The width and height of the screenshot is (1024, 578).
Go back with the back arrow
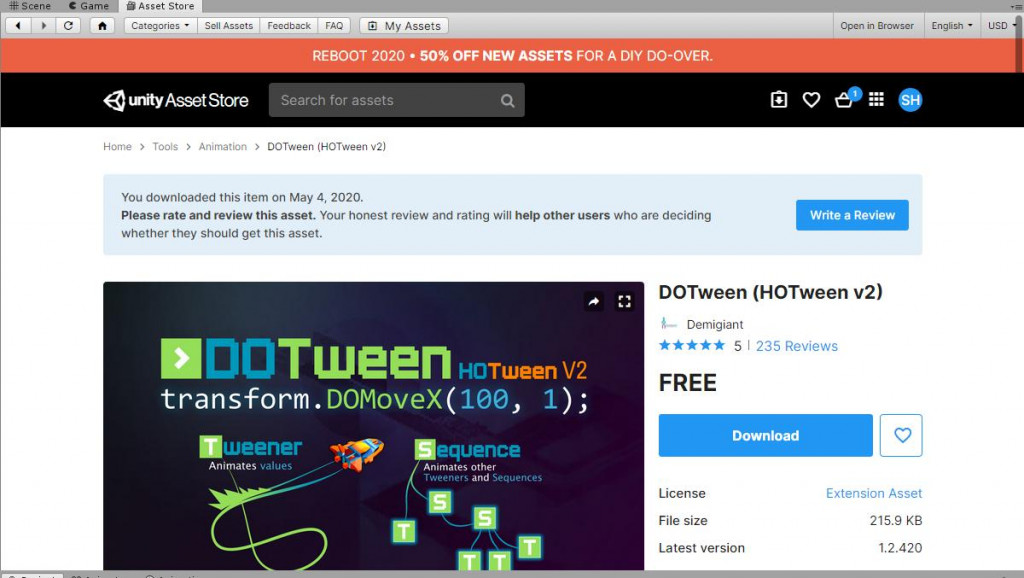pyautogui.click(x=18, y=25)
